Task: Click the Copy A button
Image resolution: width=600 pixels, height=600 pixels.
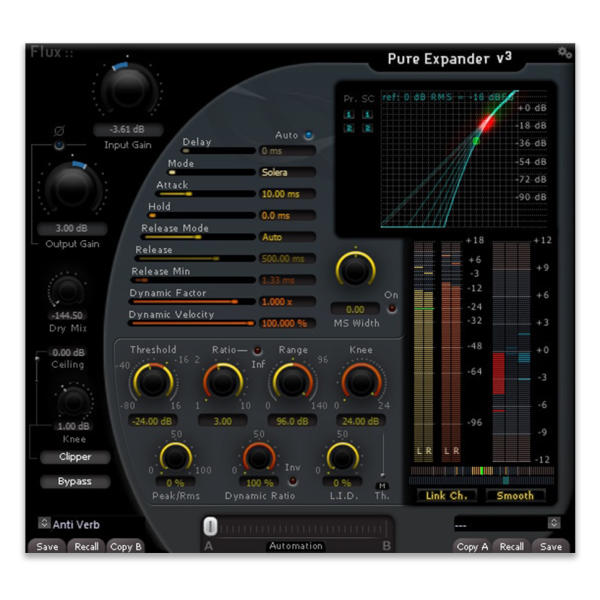Action: [x=472, y=546]
